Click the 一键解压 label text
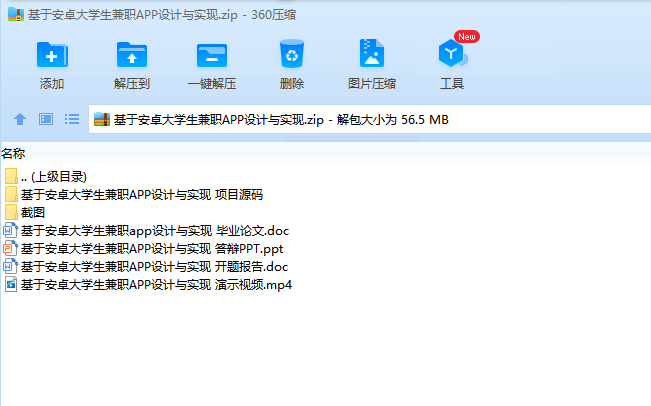Viewport: 651px width, 406px height. click(212, 84)
